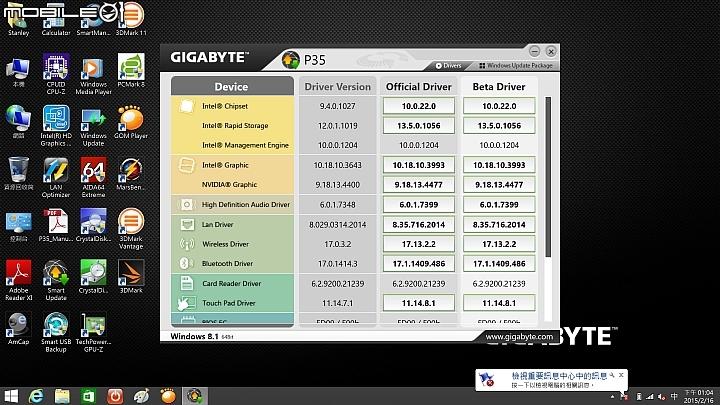Viewport: 720px width, 405px height.
Task: Open SmartManager desktop shortcut
Action: click(x=93, y=21)
